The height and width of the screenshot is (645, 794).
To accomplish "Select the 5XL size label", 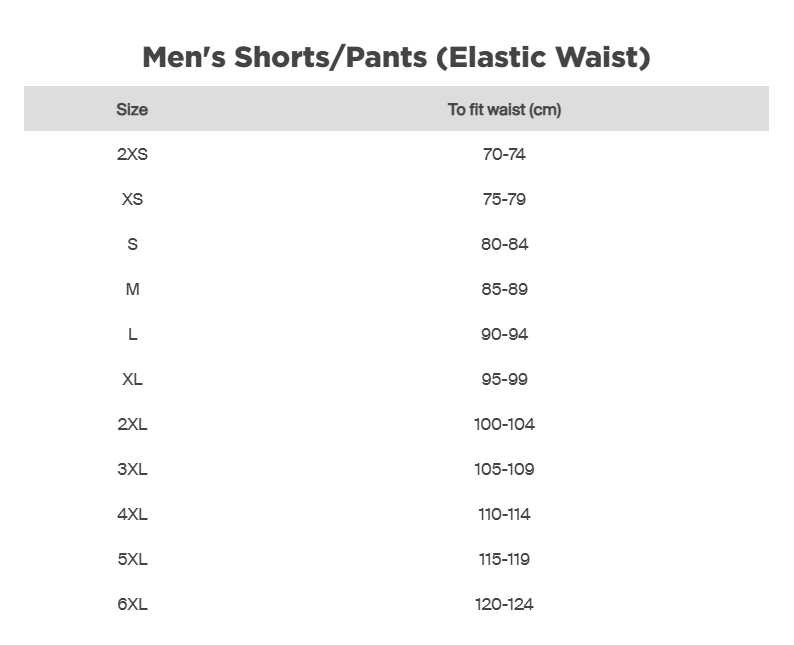I will tap(132, 559).
